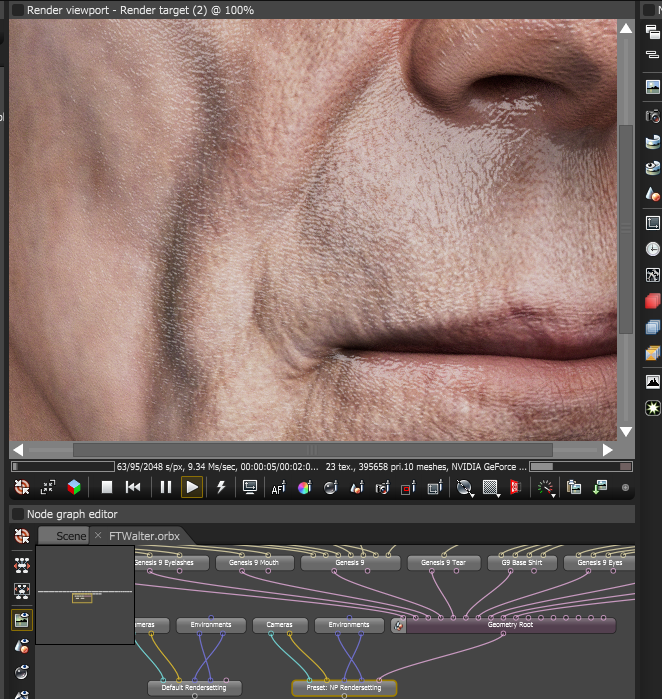Tick the Render viewport panel checkbox
The width and height of the screenshot is (662, 699).
point(18,10)
